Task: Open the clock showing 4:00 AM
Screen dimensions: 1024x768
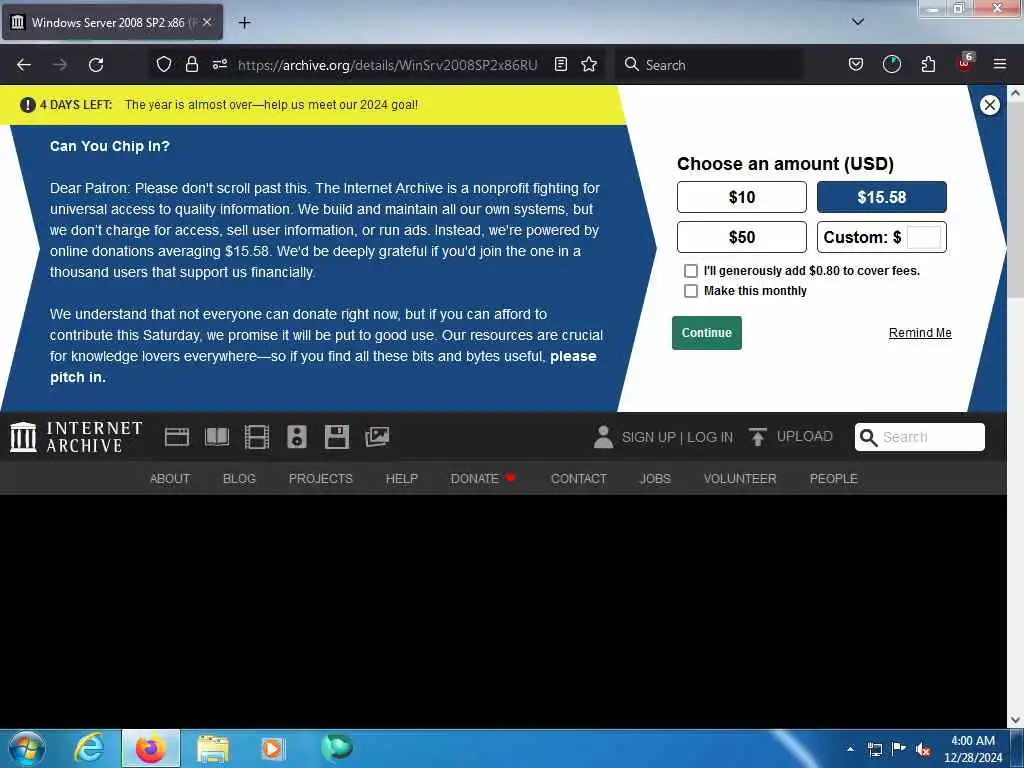Action: coord(973,749)
